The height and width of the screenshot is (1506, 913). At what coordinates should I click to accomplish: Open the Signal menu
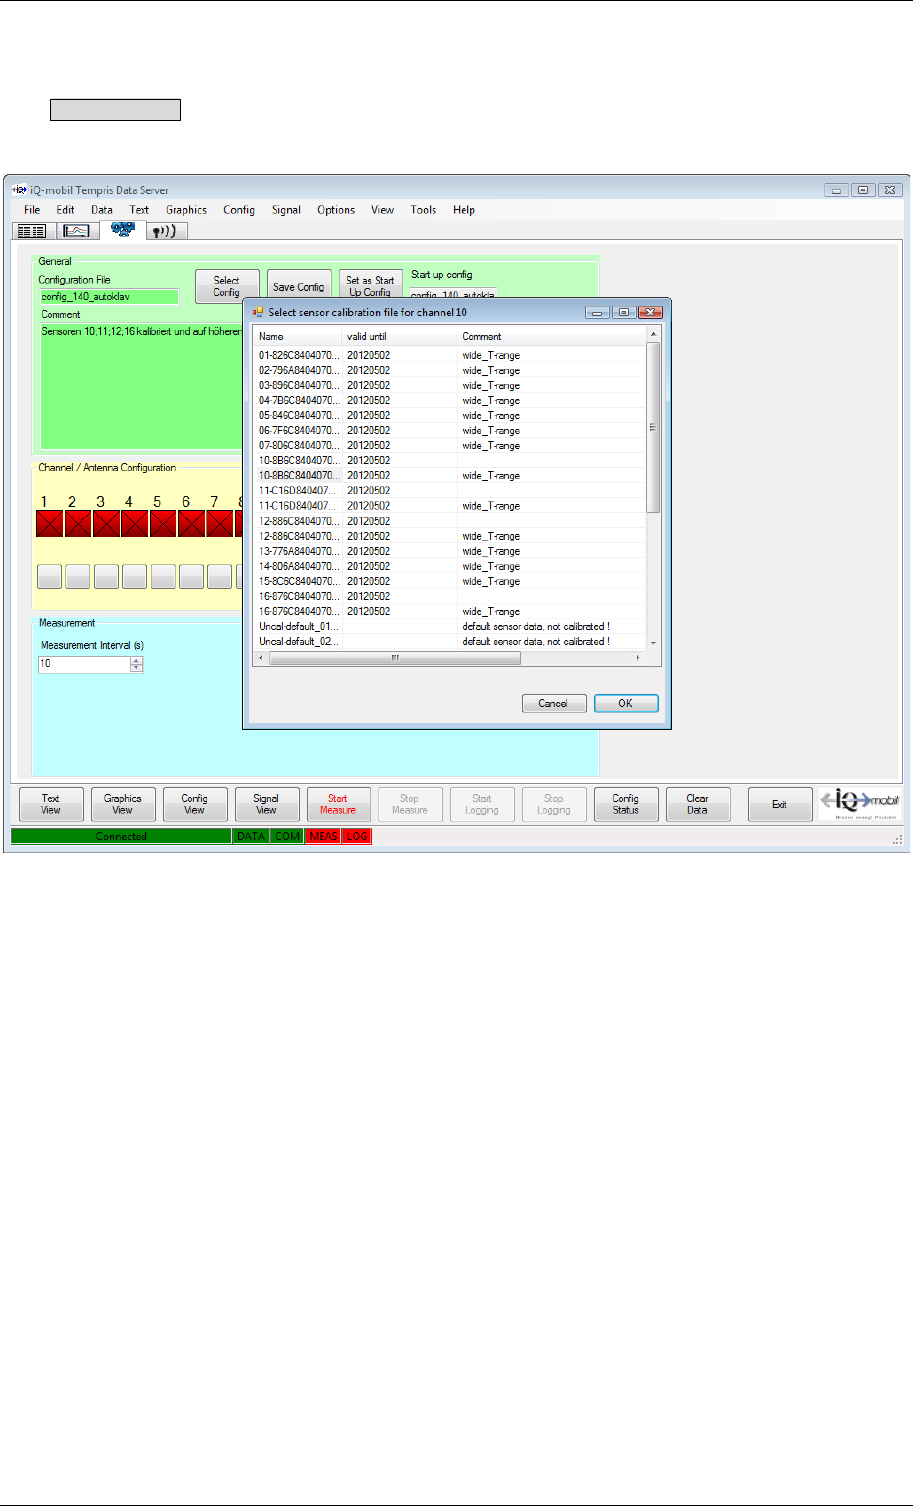coord(286,210)
